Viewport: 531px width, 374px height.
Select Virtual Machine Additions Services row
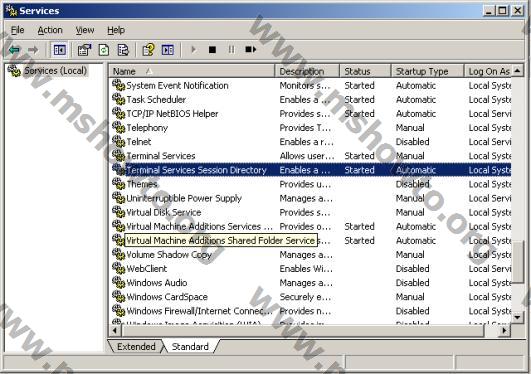310,226
